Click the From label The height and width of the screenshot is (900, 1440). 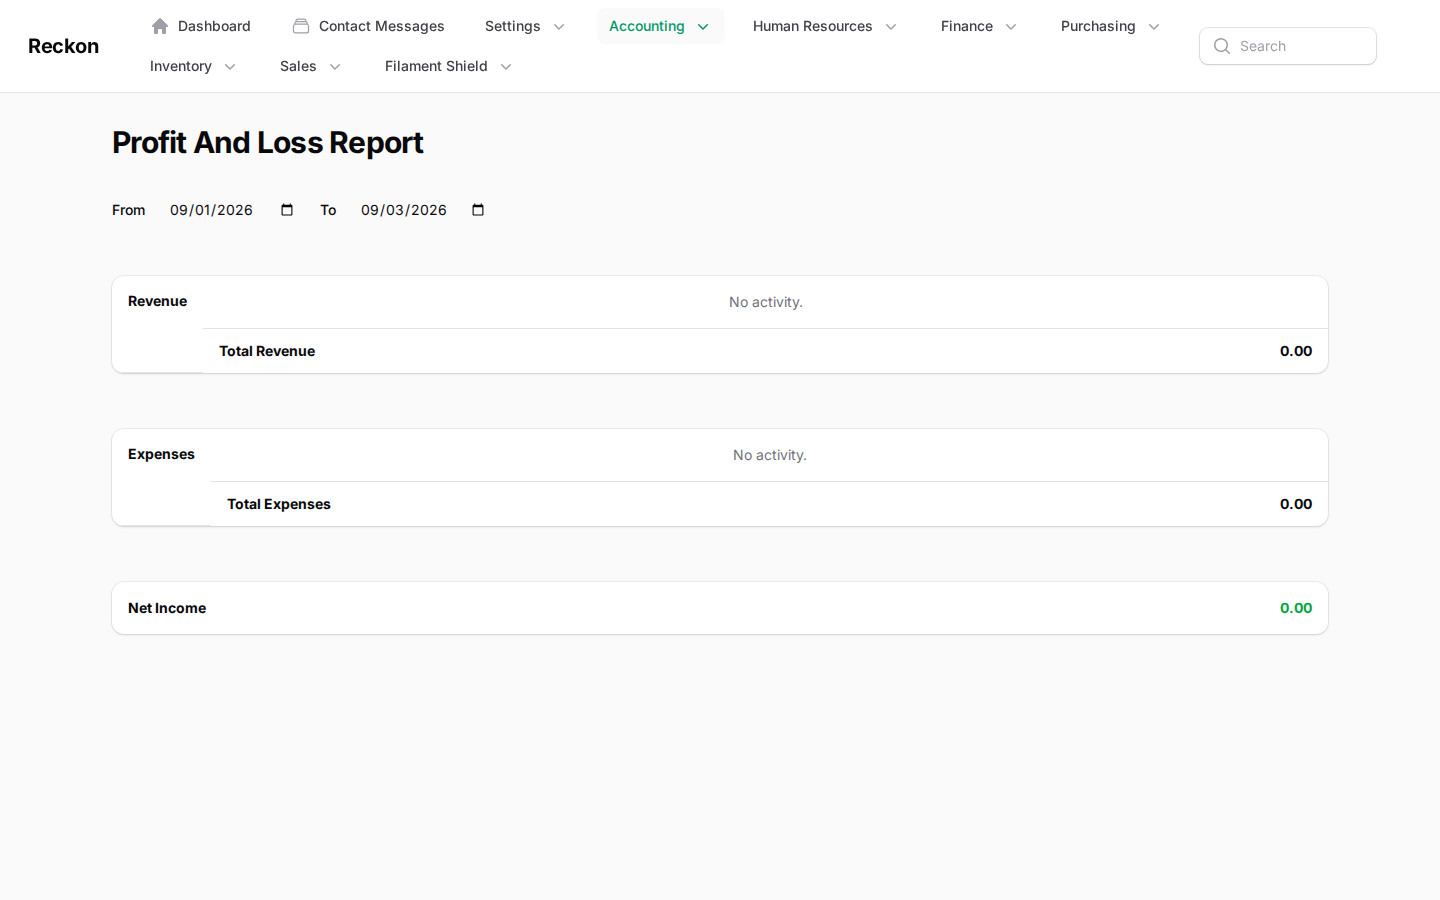[129, 210]
